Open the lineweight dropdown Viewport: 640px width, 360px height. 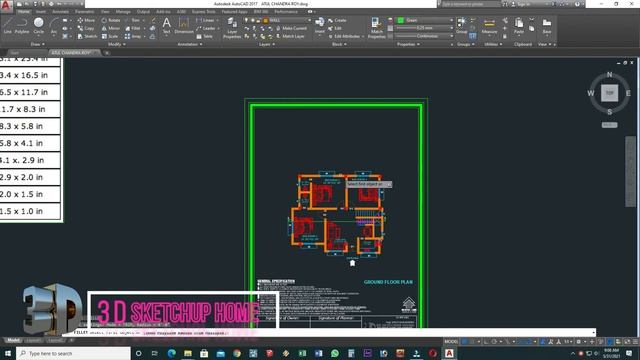tap(425, 28)
